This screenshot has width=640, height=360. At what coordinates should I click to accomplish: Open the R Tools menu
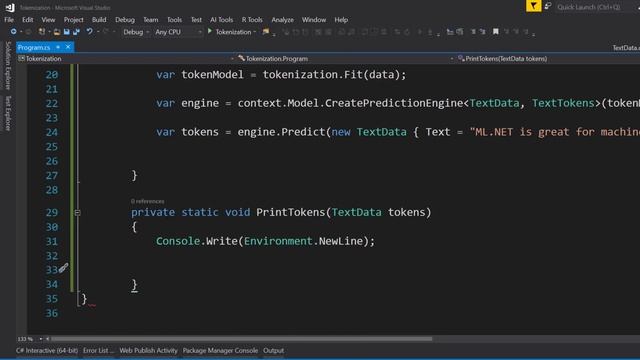tap(252, 20)
